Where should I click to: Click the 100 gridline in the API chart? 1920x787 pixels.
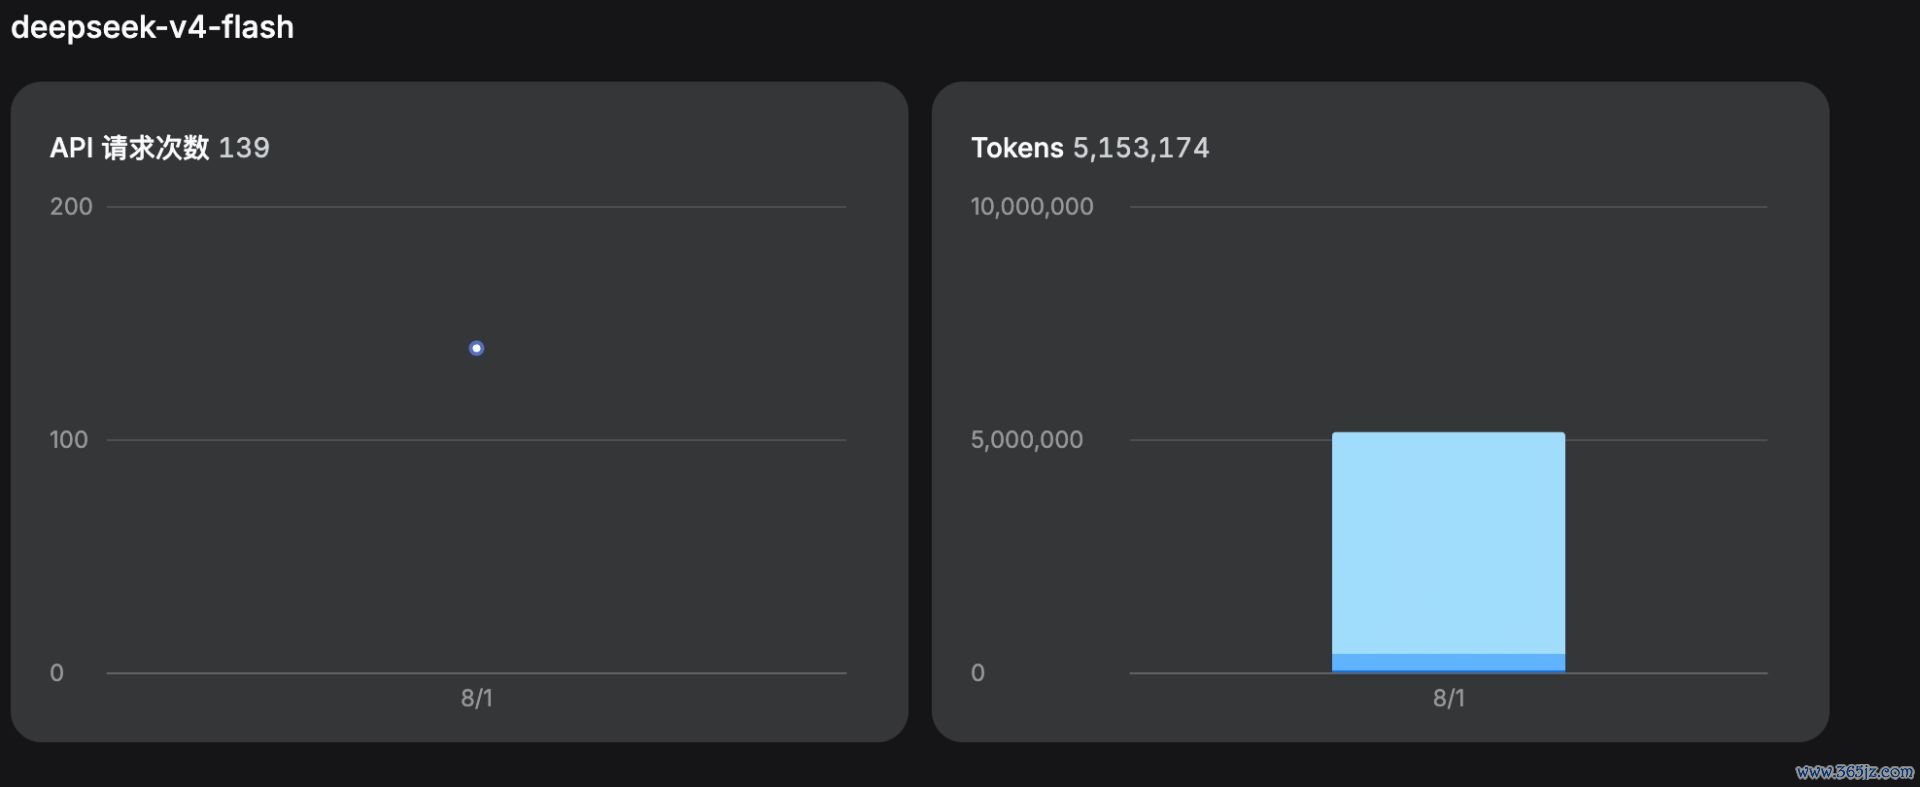pos(476,440)
